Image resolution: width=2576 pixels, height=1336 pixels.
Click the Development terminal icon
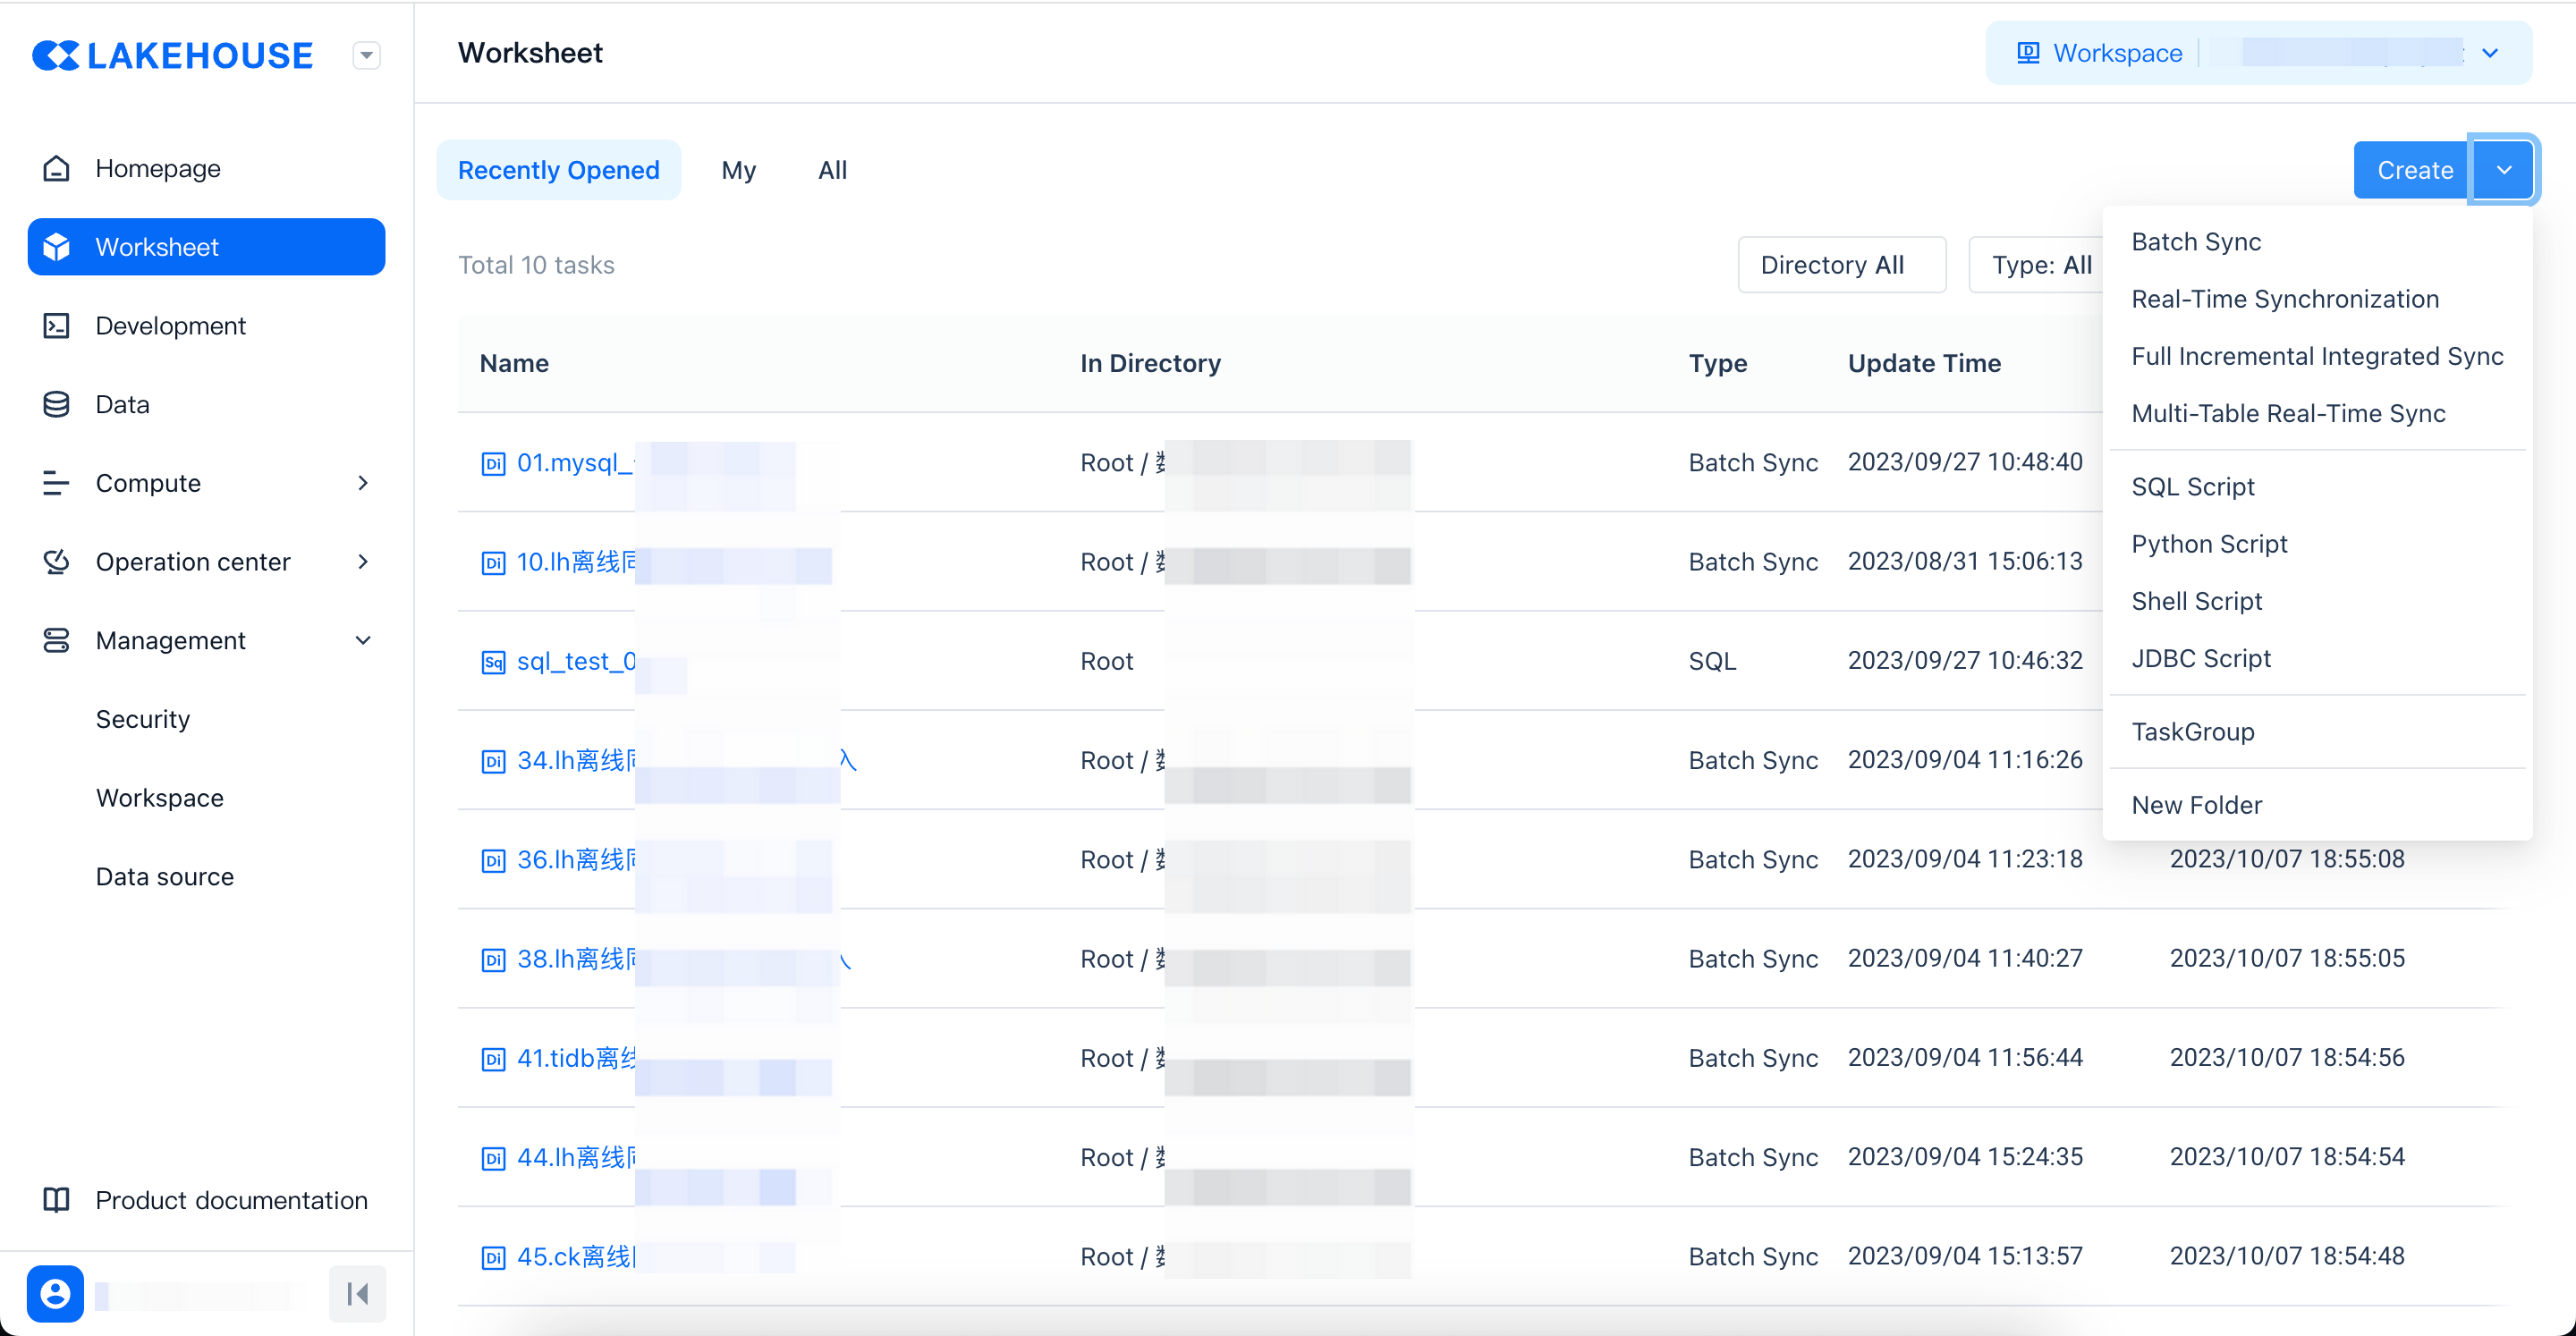[x=56, y=326]
